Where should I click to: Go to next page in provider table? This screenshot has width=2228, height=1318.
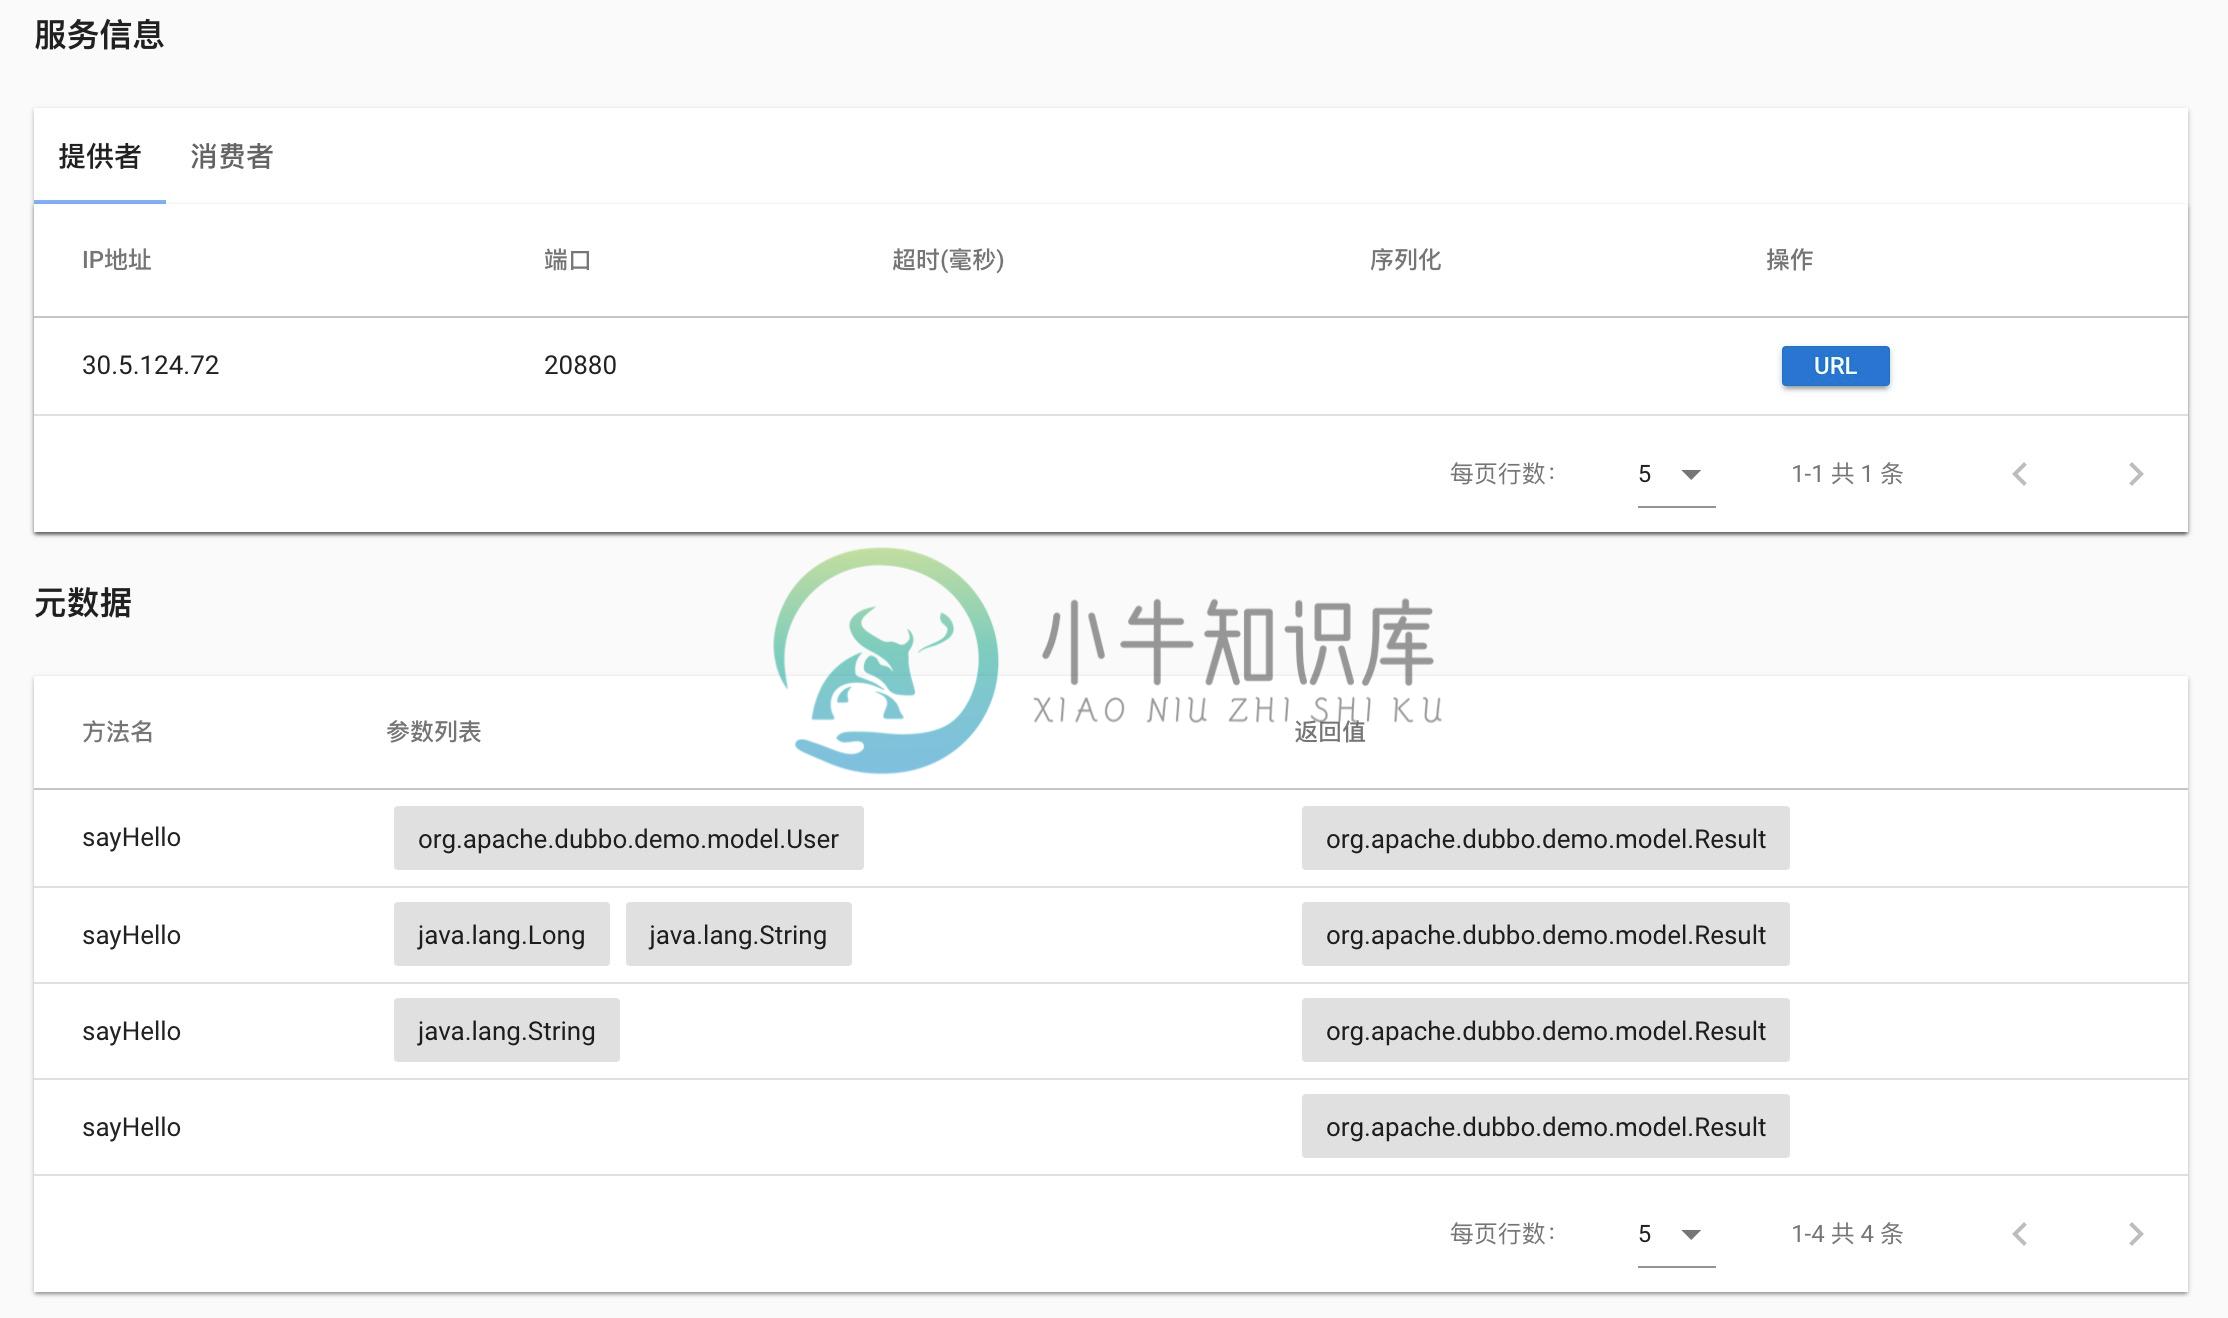click(2136, 474)
